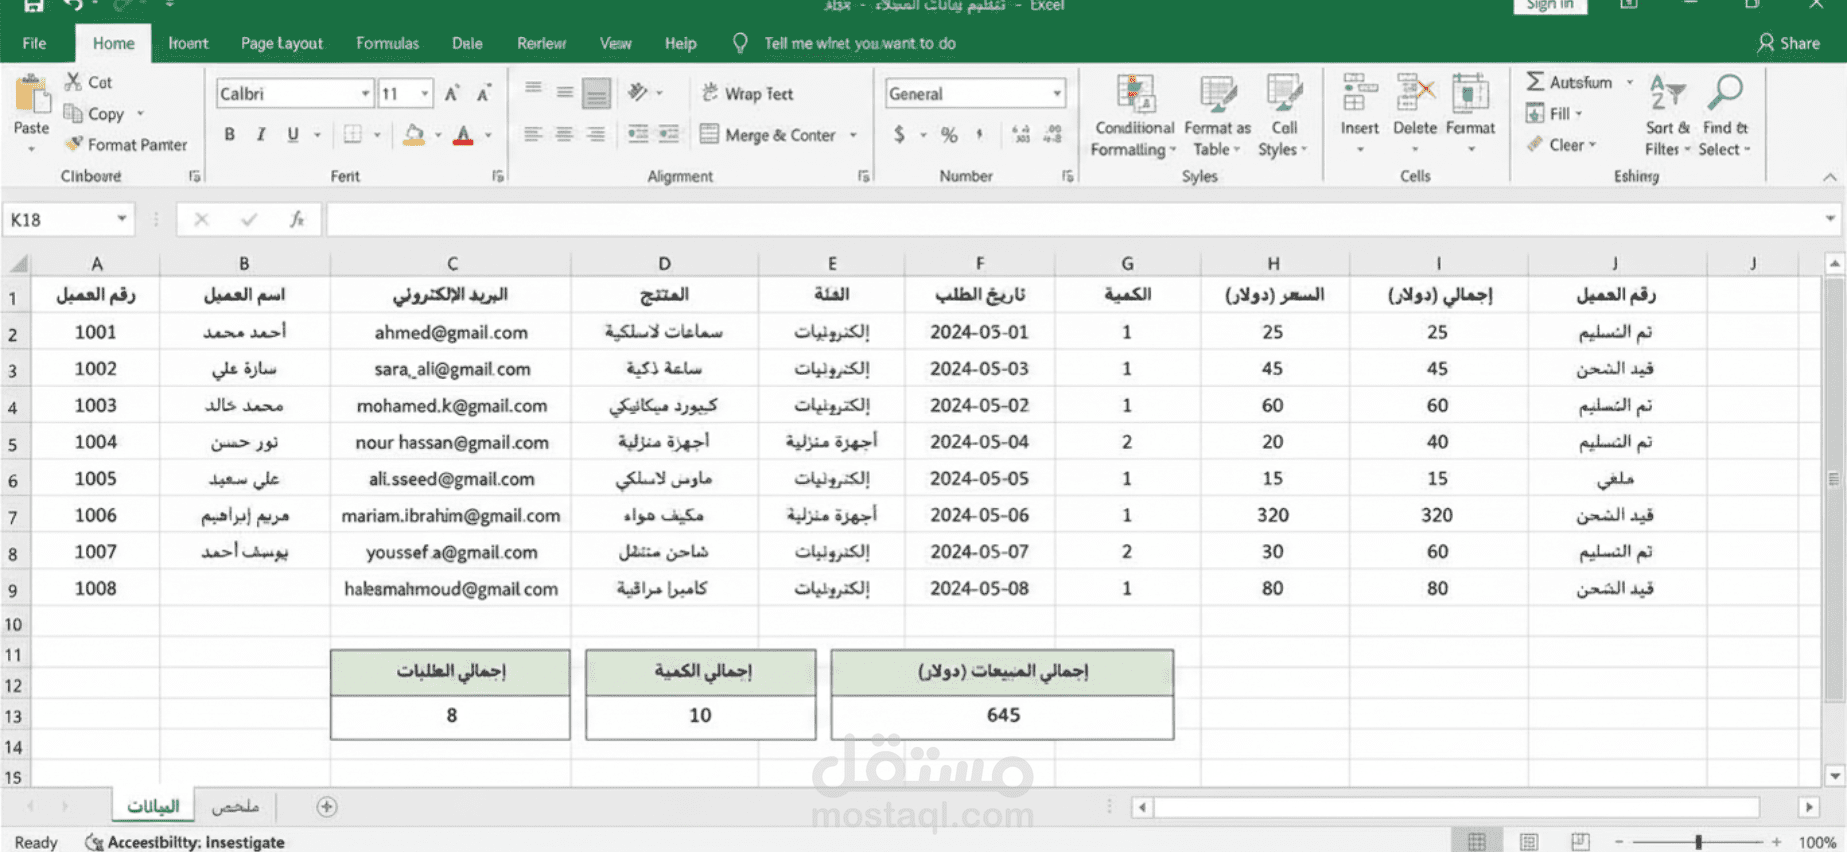Click the Orientation text angle icon
Viewport: 1847px width, 852px height.
pos(638,93)
